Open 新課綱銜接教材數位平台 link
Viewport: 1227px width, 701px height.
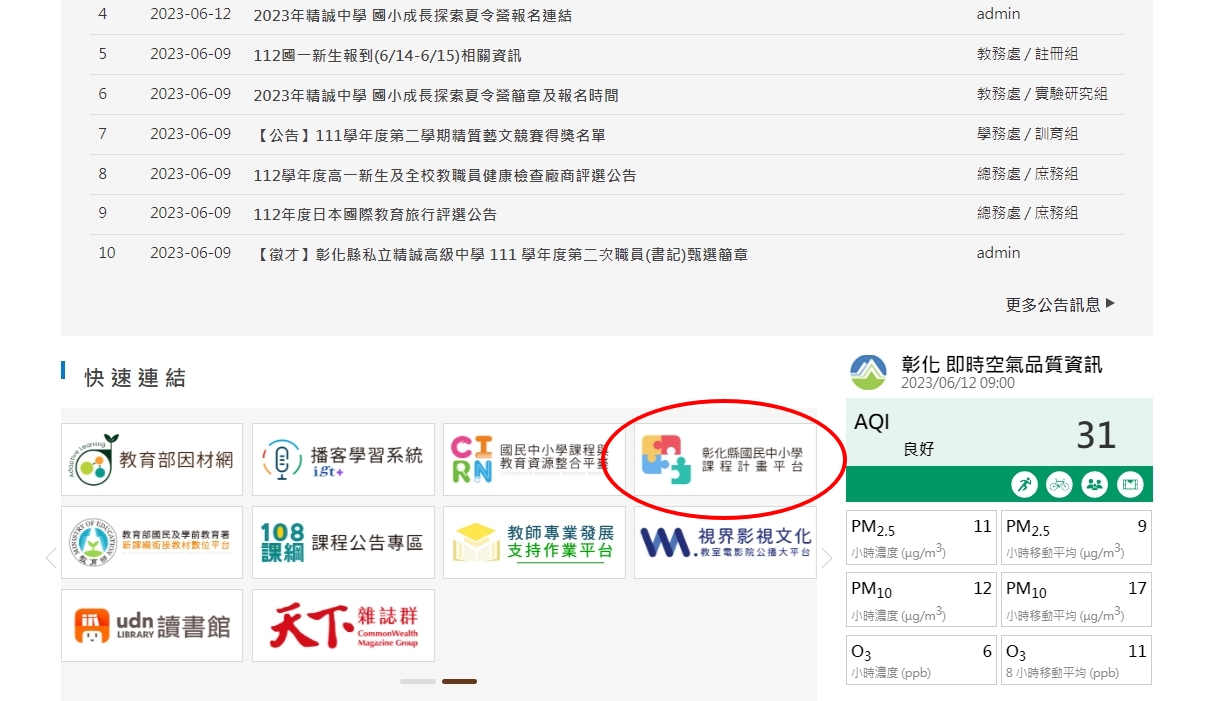(152, 542)
